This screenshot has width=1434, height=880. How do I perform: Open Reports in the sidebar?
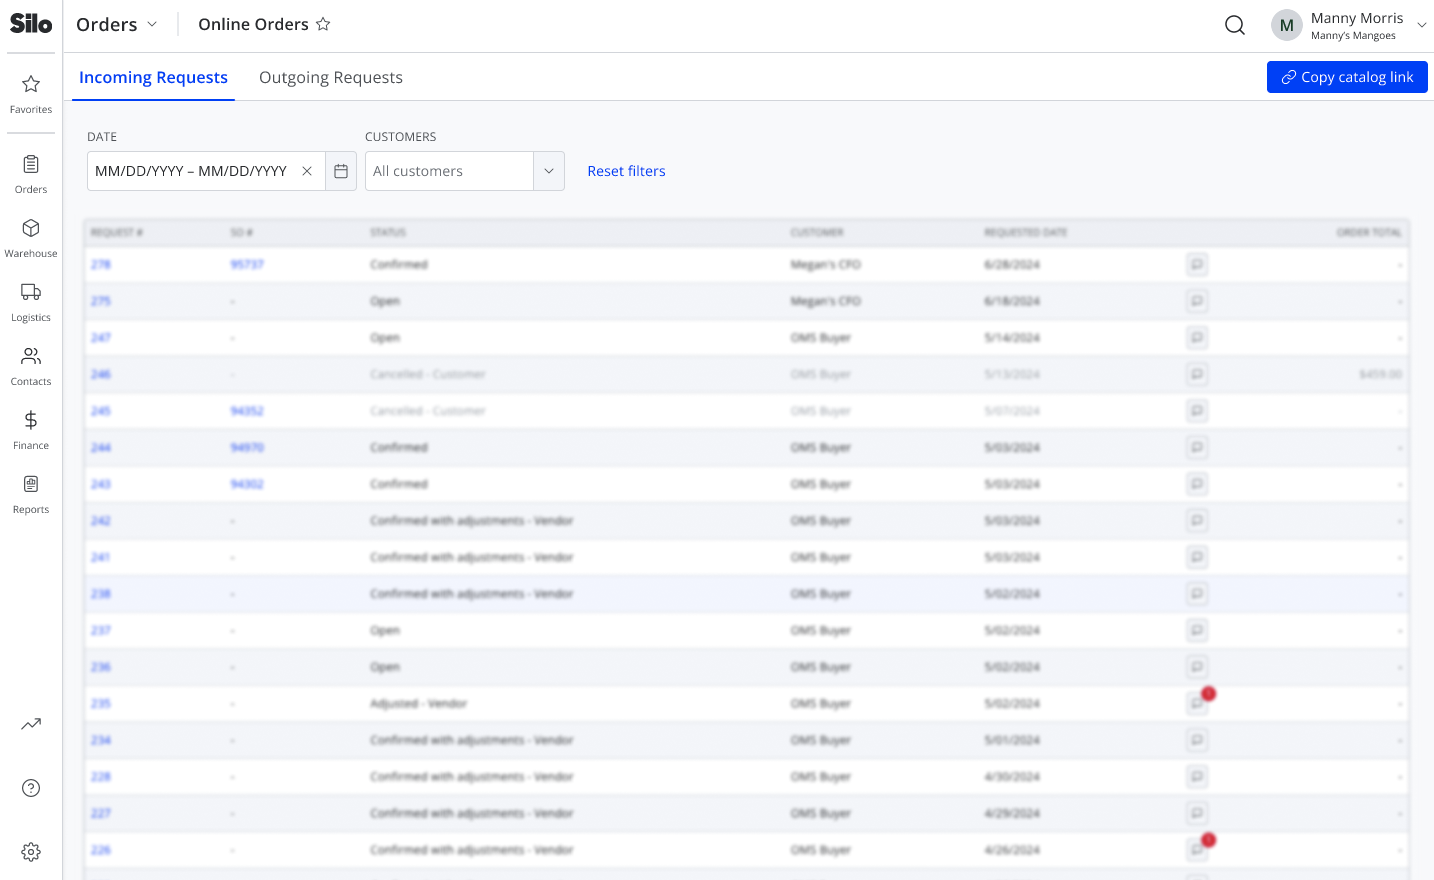[31, 494]
